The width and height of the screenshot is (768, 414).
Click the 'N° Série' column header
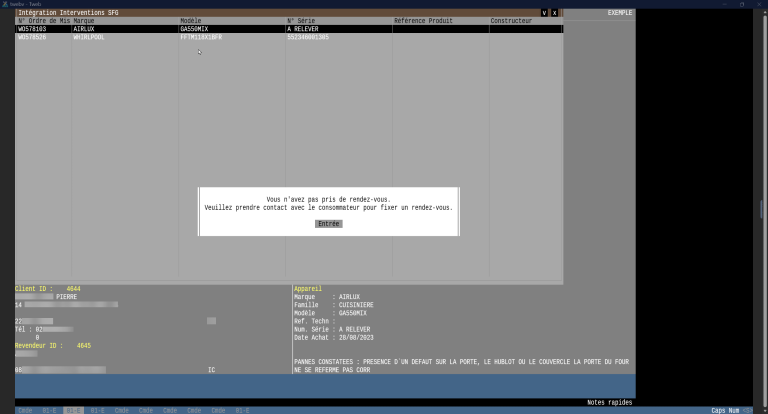(x=303, y=21)
